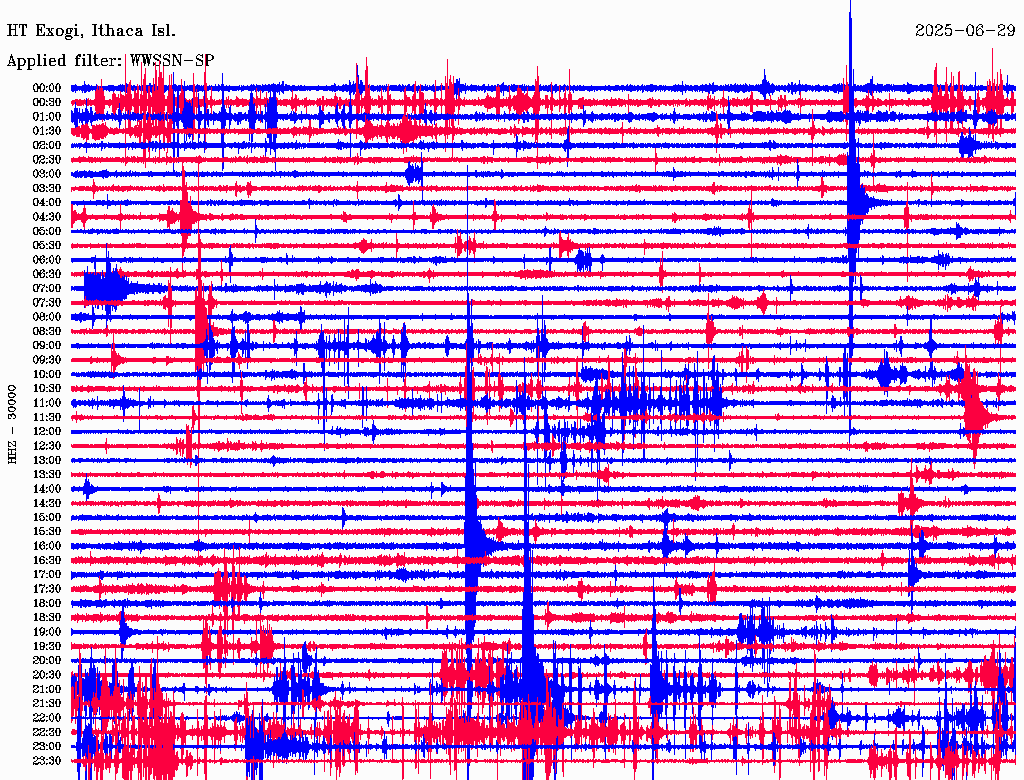Select the 17:30 time label
Viewport: 1024px width, 780px height.
(47, 589)
